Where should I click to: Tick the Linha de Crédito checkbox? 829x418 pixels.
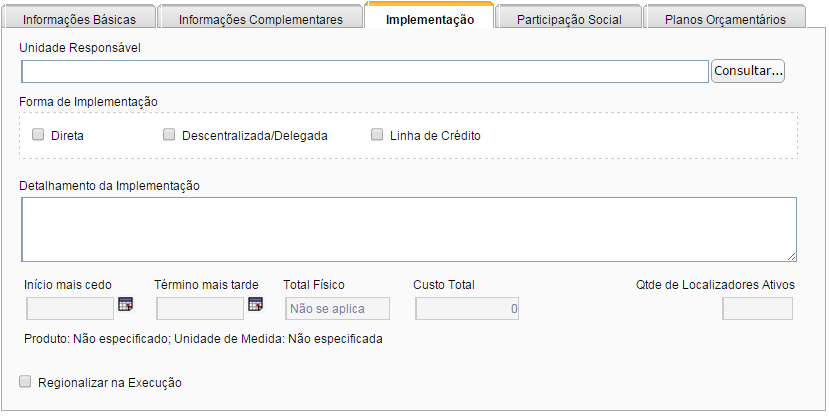tap(377, 135)
